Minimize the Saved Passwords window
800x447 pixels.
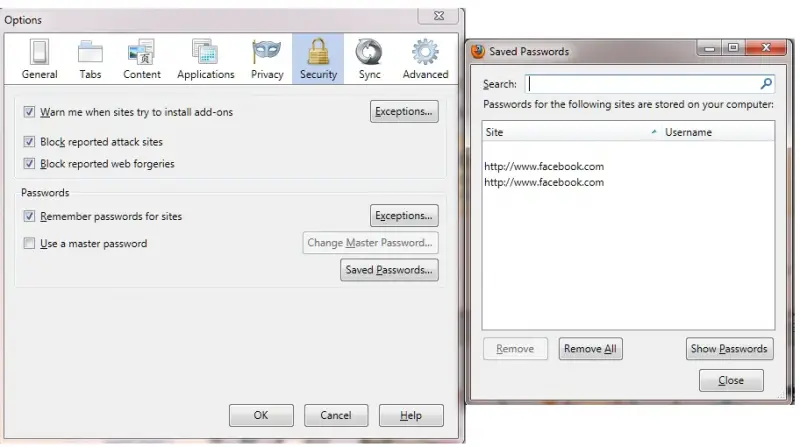[709, 48]
